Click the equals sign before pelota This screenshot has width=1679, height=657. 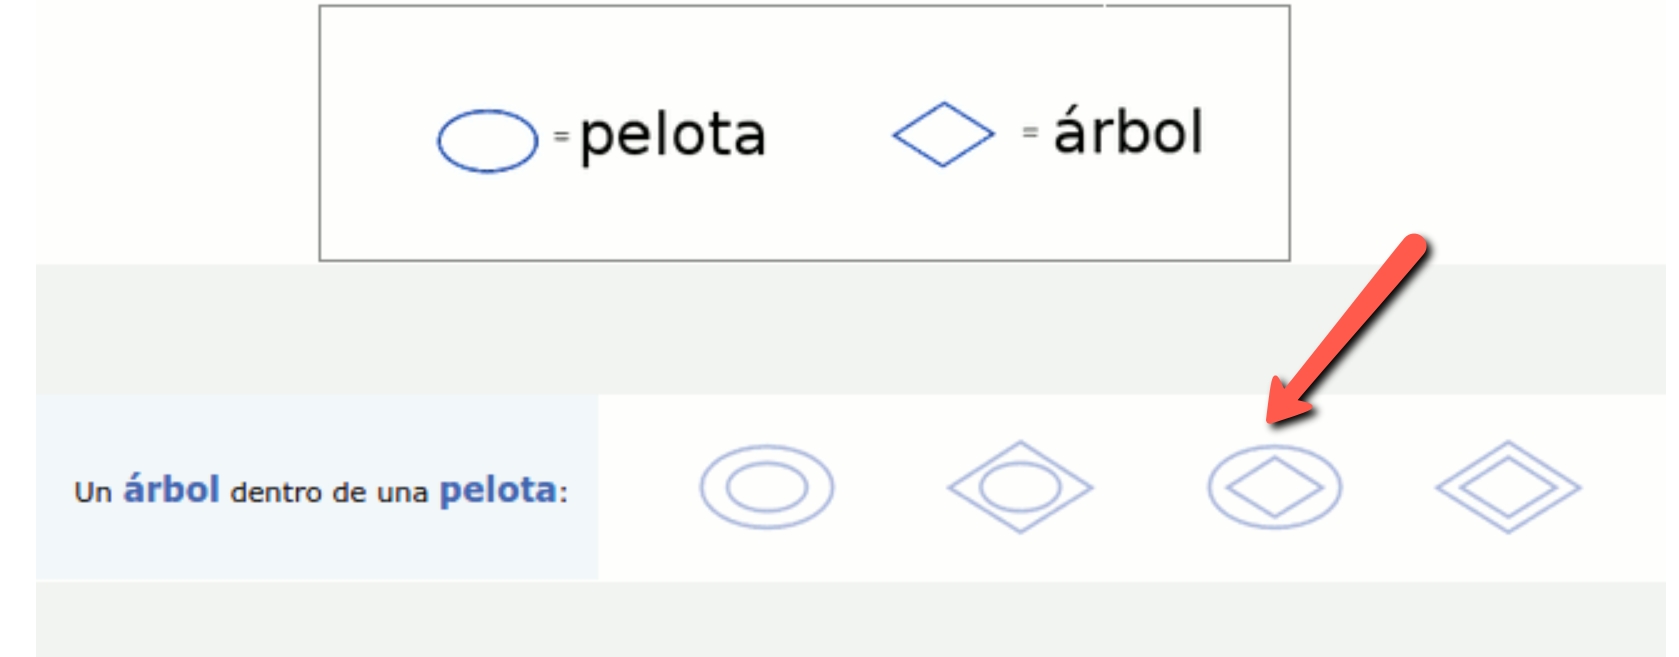pyautogui.click(x=561, y=135)
